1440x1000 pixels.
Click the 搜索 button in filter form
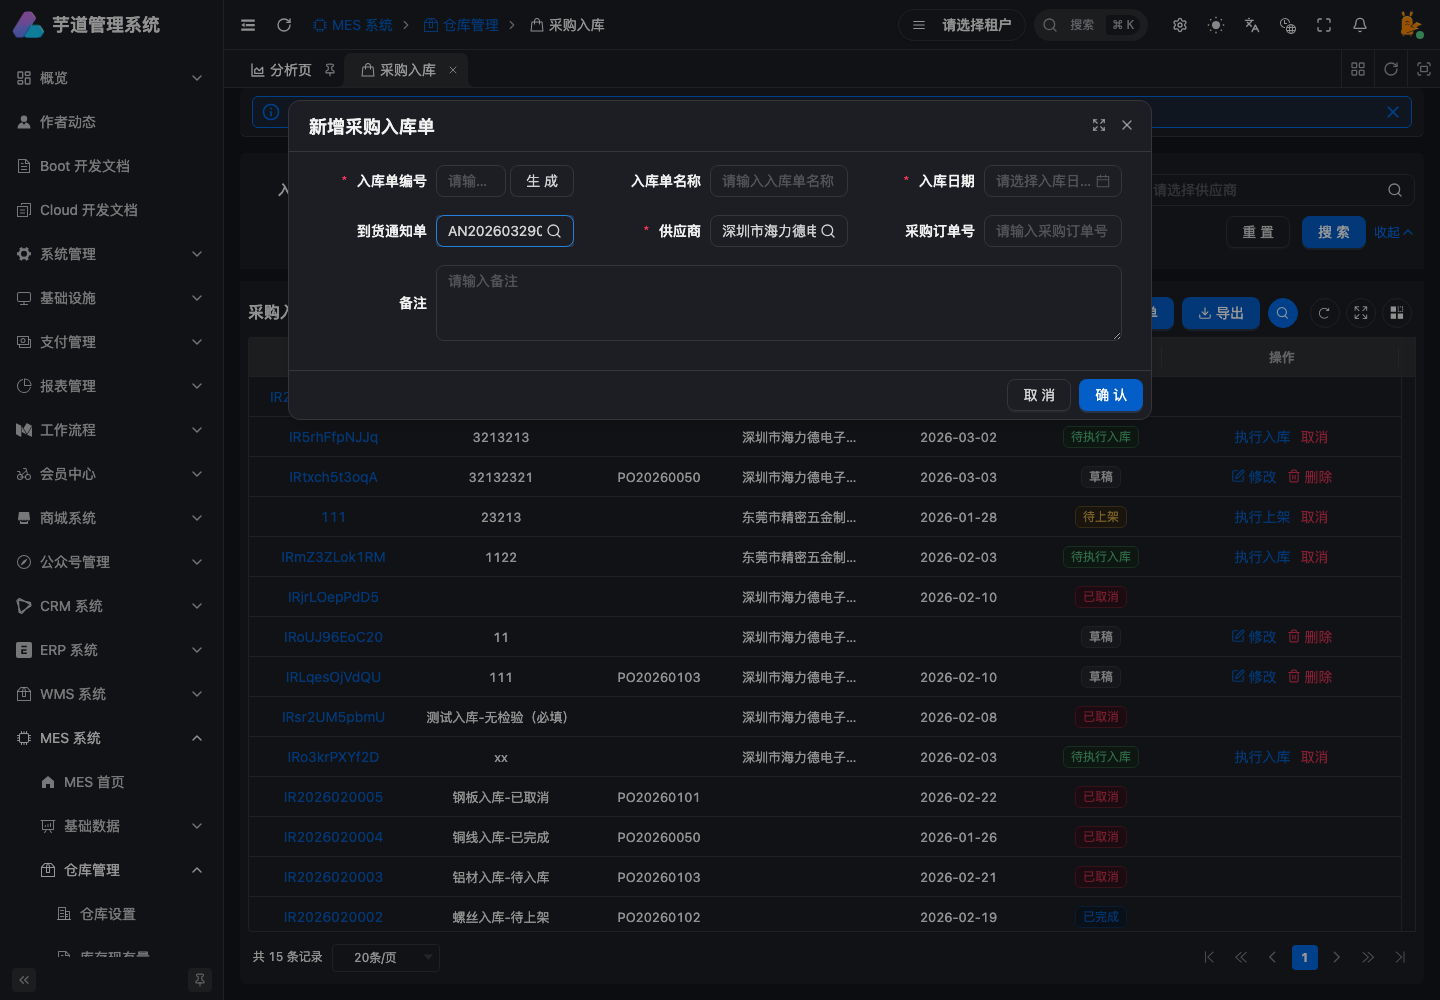(1334, 232)
